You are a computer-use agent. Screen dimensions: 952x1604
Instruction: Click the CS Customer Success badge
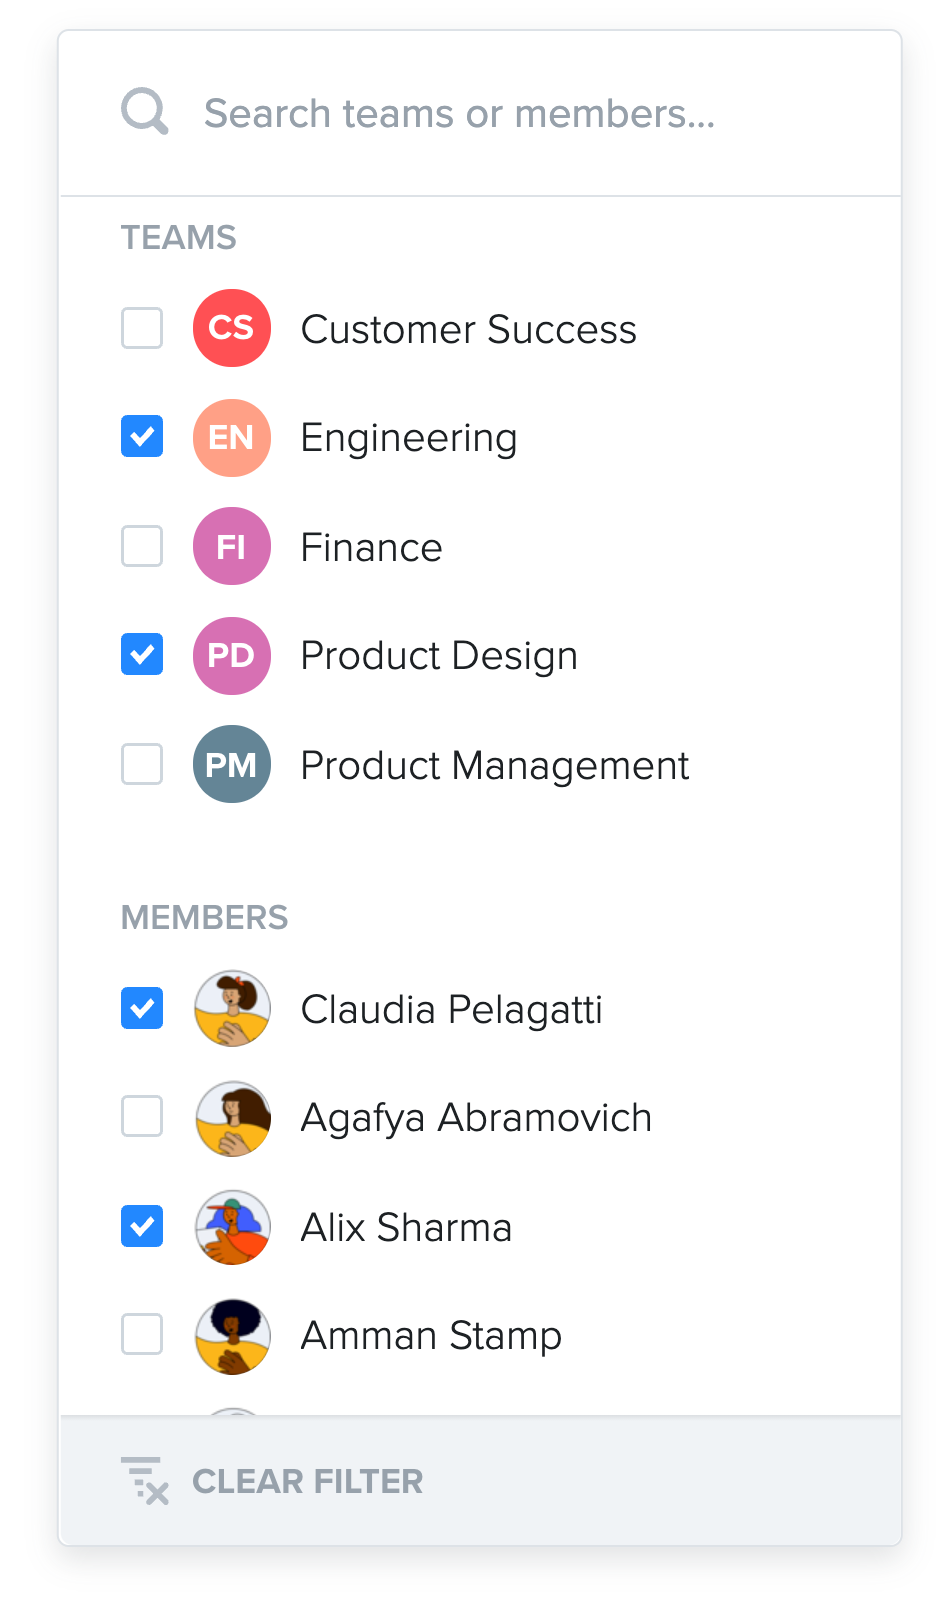tap(232, 328)
